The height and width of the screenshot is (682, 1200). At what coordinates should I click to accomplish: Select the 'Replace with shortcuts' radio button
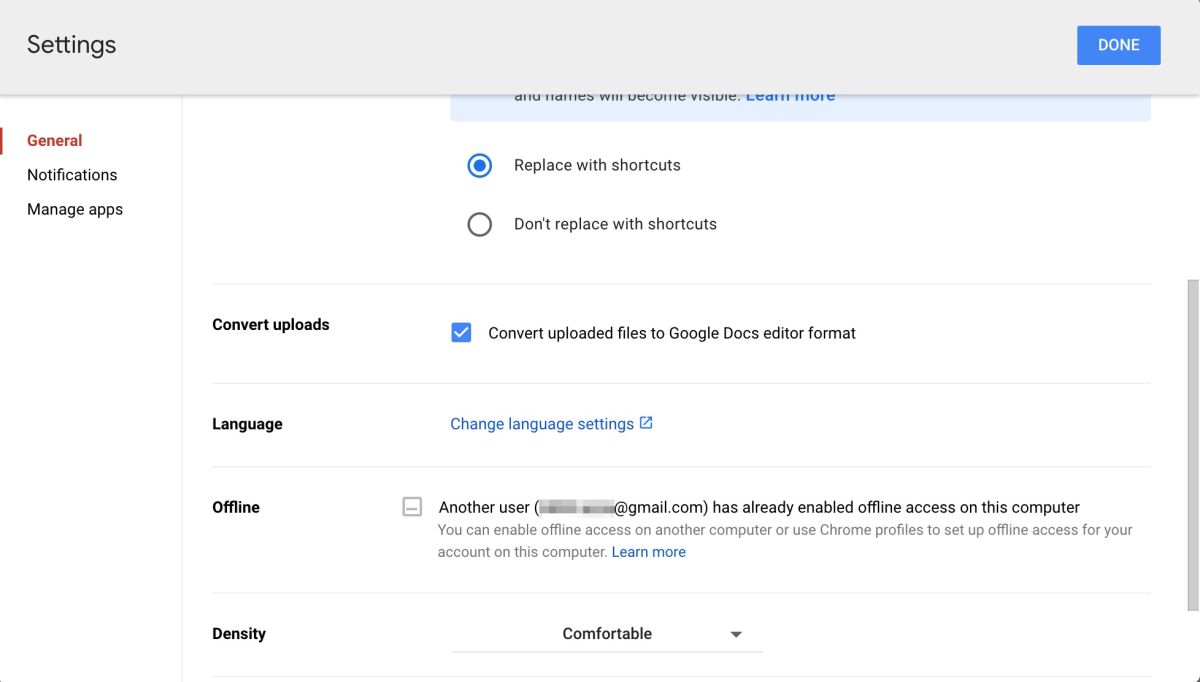pyautogui.click(x=480, y=166)
